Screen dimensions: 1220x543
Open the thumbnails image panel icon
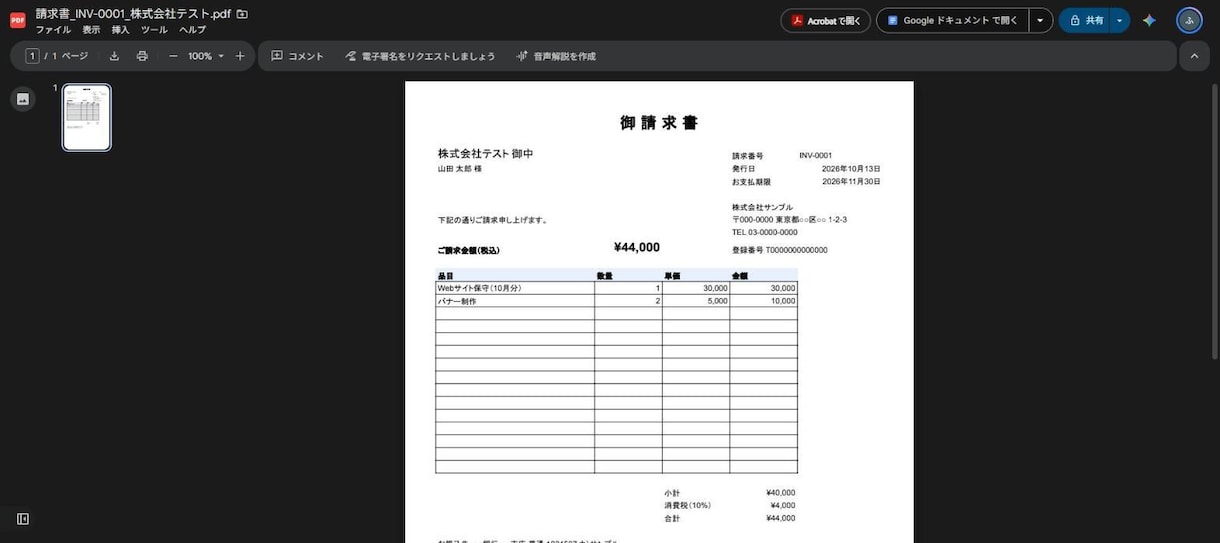click(x=23, y=99)
